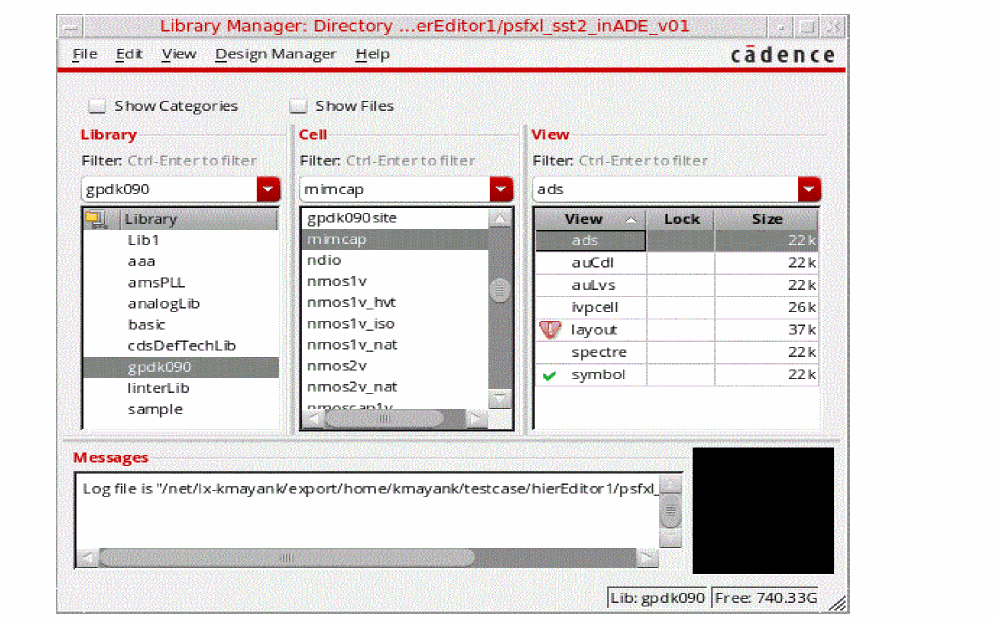Enable the Show Categories checkbox
Image resolution: width=994 pixels, height=618 pixels.
click(x=97, y=106)
